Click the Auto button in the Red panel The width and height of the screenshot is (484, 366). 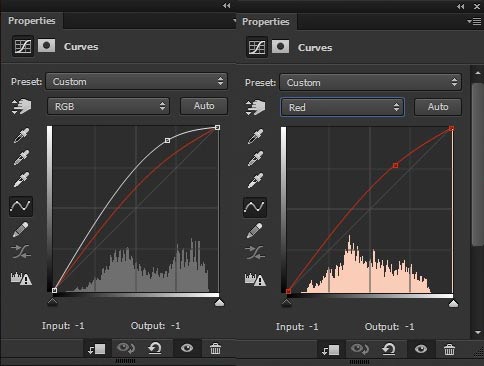(x=438, y=107)
